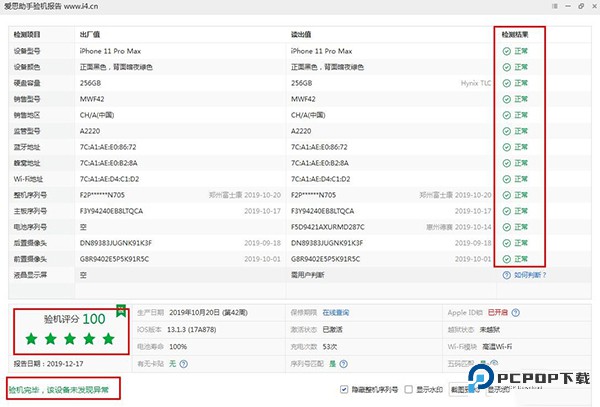Image resolution: width=600 pixels, height=407 pixels.
Task: Click the green check icon in 销售型号 row
Action: click(507, 99)
